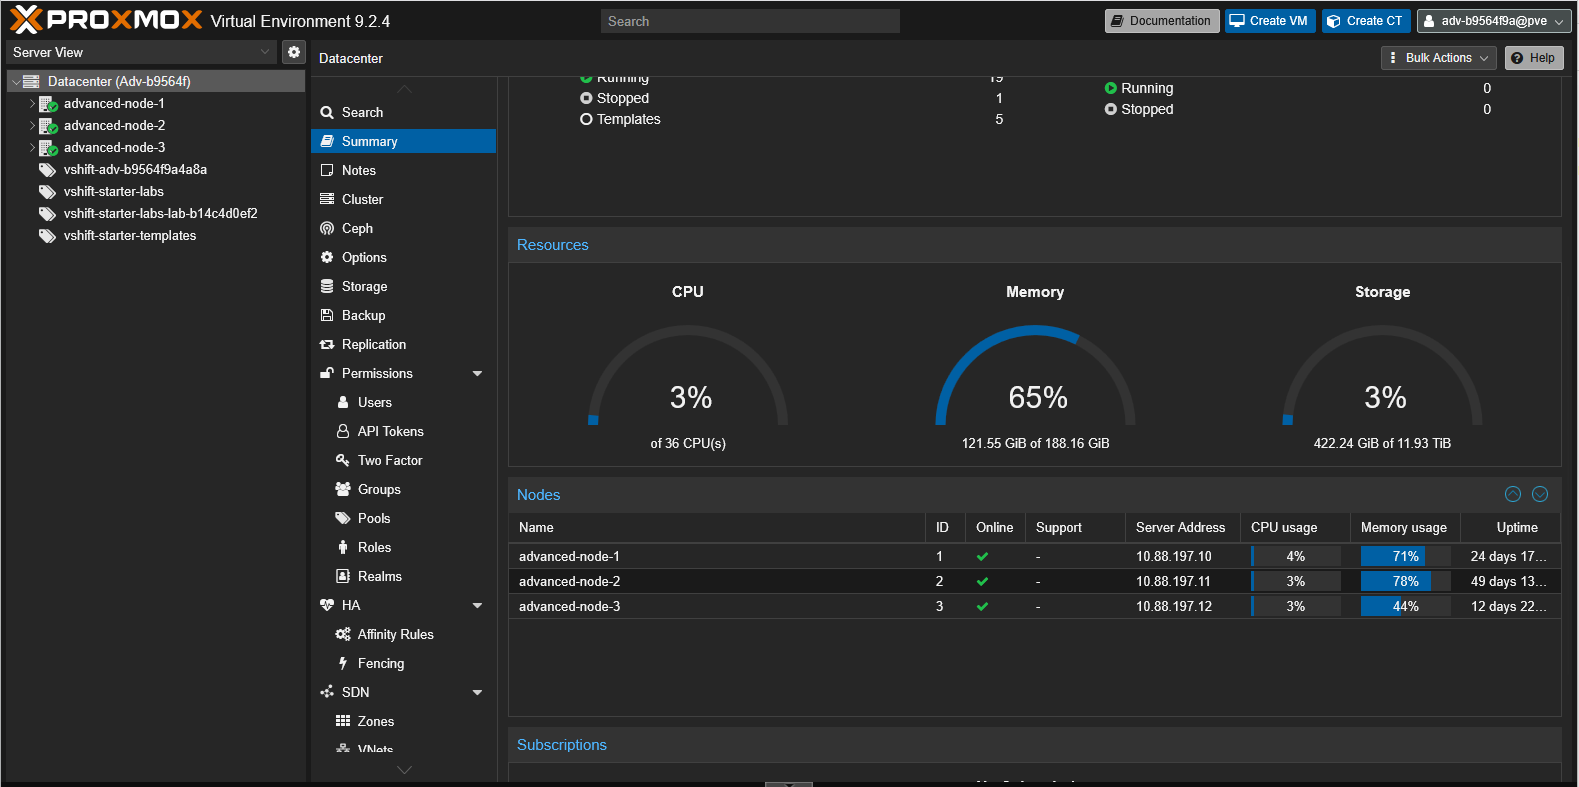1579x787 pixels.
Task: Click the Notes icon
Action: click(327, 171)
